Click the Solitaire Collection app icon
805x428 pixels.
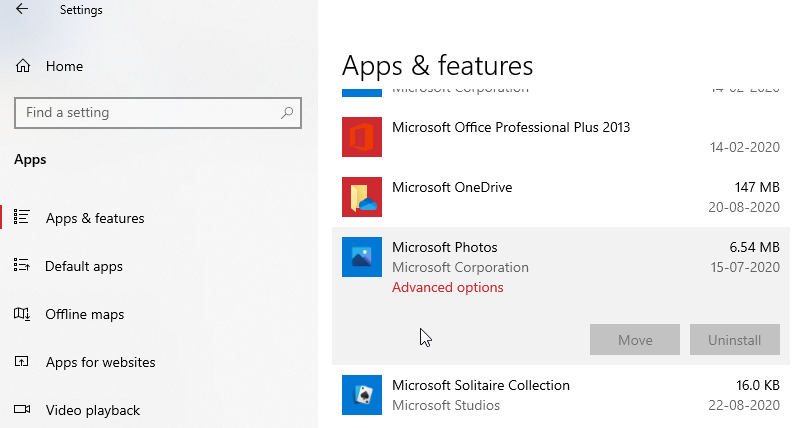(x=362, y=395)
